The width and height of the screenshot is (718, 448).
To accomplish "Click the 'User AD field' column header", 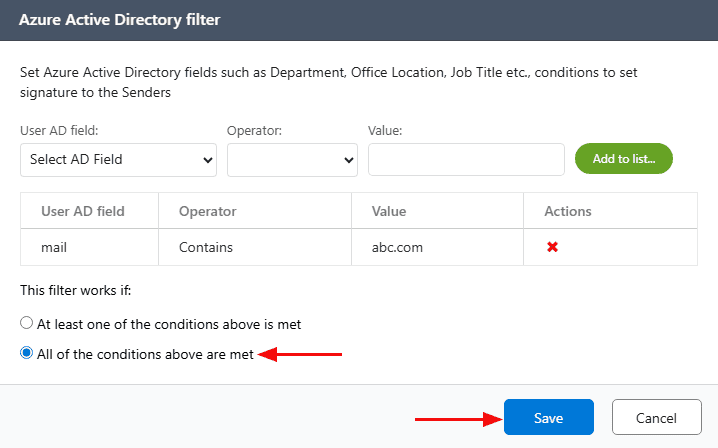I will tap(83, 211).
